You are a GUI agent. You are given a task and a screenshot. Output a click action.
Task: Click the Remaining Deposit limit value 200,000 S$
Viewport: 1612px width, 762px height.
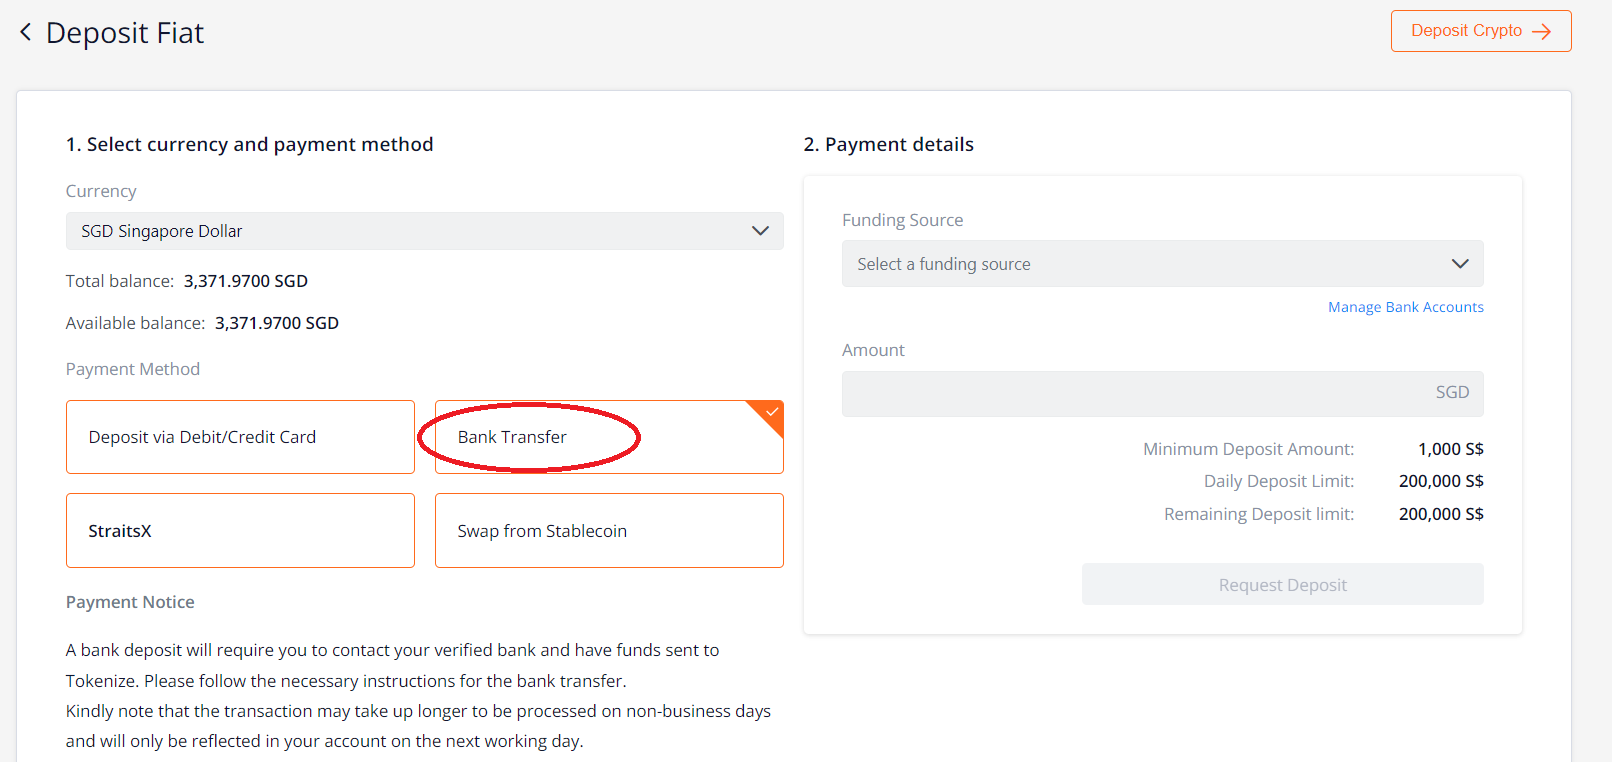[x=1441, y=514]
